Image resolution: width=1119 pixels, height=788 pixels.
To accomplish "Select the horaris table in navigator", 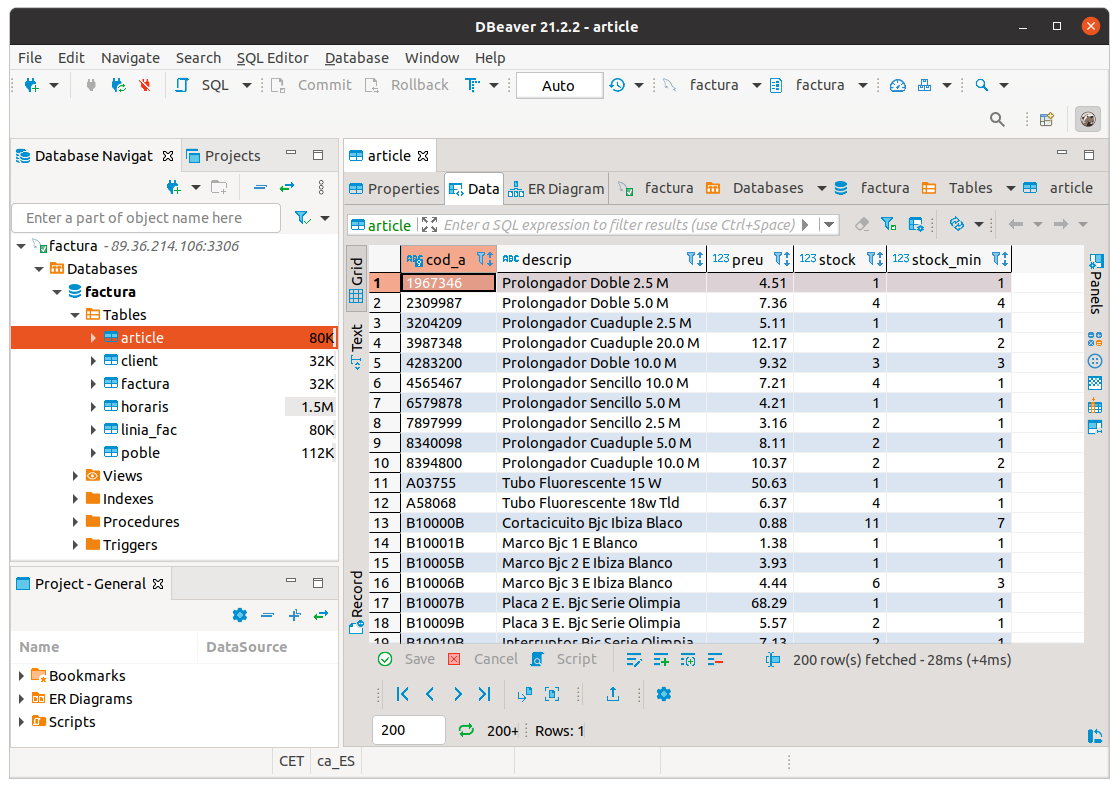I will coord(144,407).
